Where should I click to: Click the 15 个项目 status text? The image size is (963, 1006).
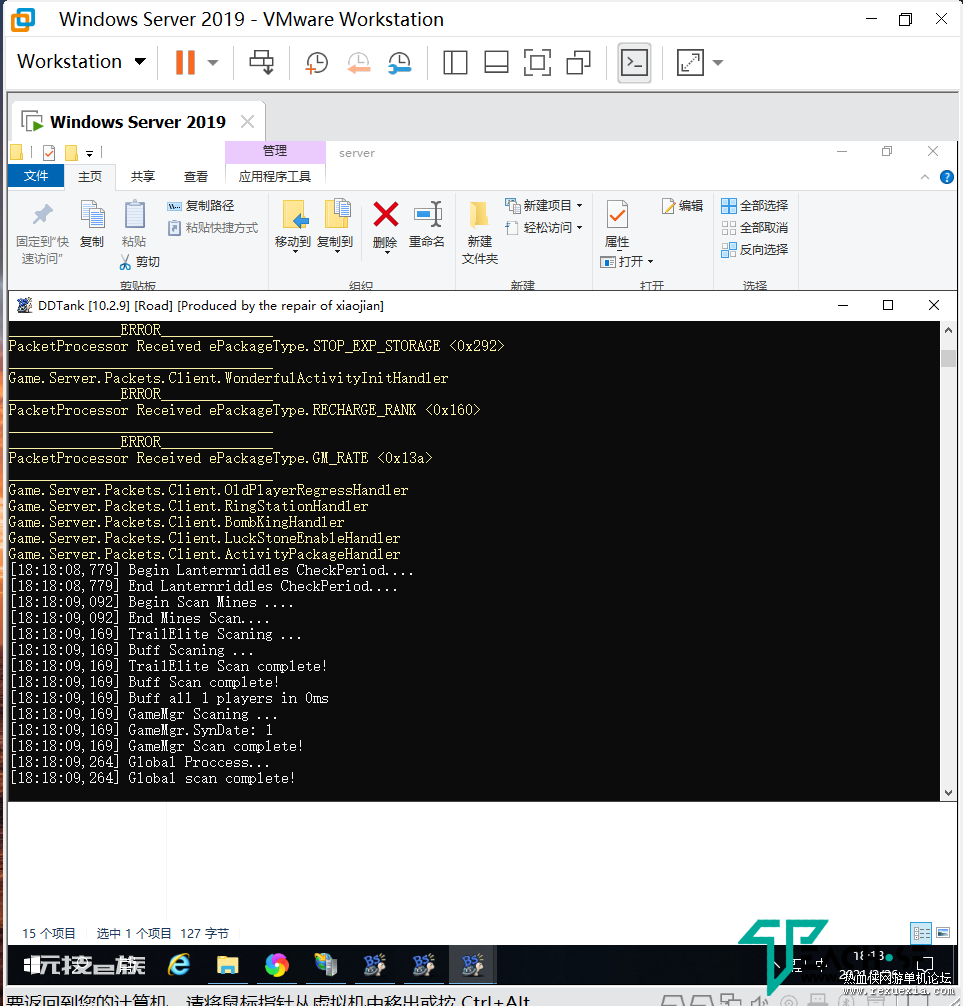pyautogui.click(x=49, y=934)
